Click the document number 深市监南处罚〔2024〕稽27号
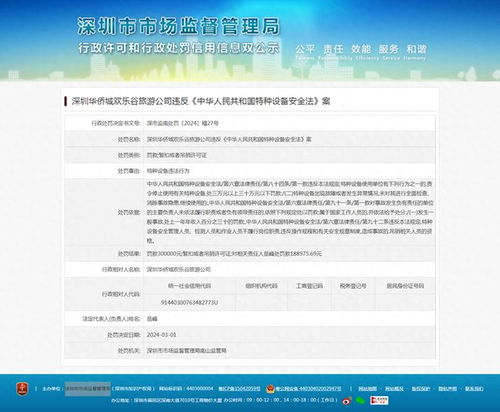This screenshot has width=500, height=412. tap(183, 123)
